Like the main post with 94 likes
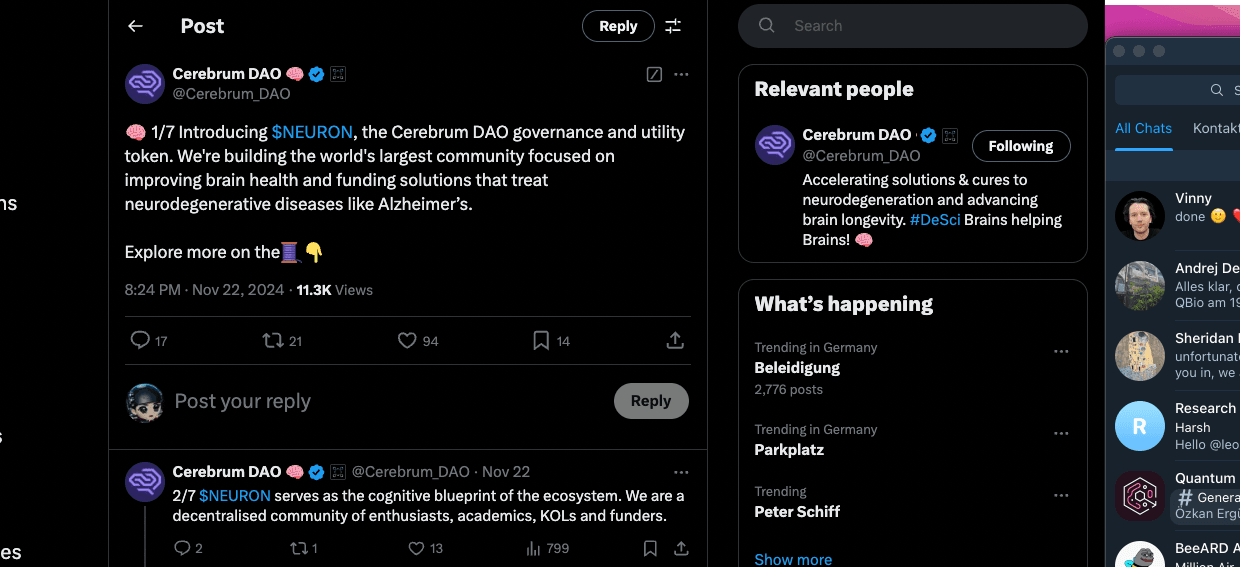 coord(407,341)
